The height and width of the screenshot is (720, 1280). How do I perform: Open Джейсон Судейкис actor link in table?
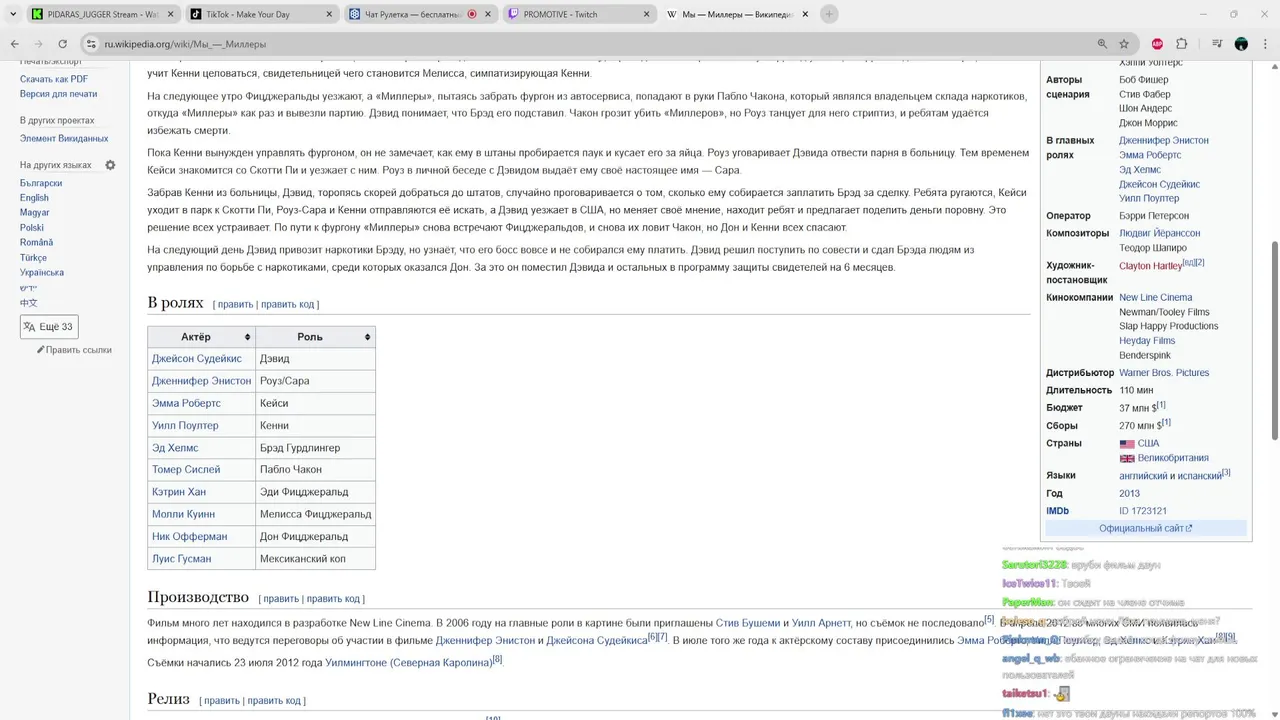click(x=197, y=359)
